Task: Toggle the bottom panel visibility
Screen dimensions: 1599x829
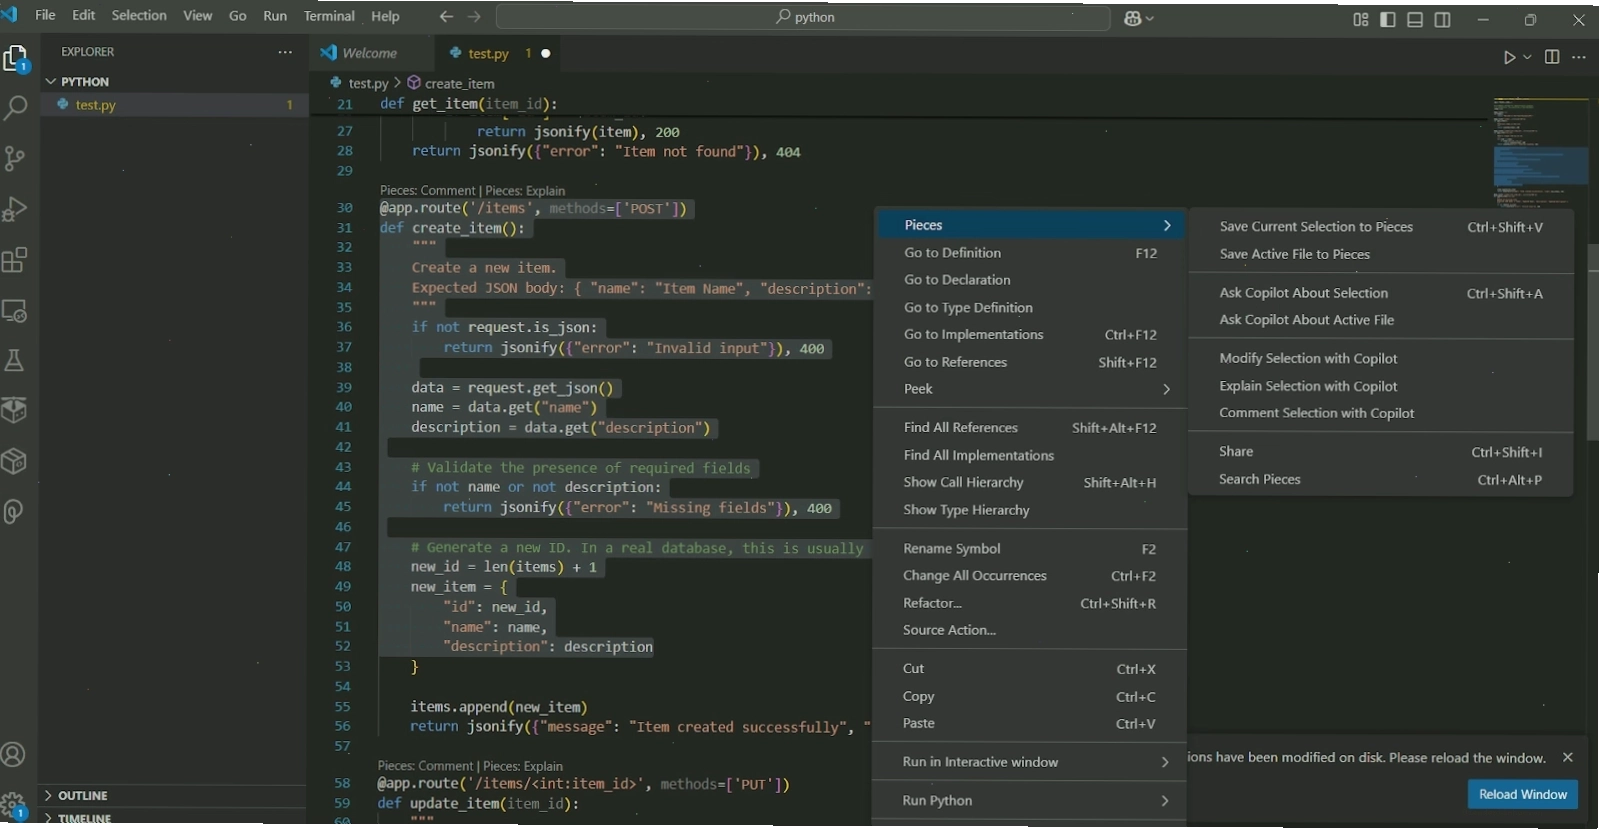Action: (x=1415, y=19)
